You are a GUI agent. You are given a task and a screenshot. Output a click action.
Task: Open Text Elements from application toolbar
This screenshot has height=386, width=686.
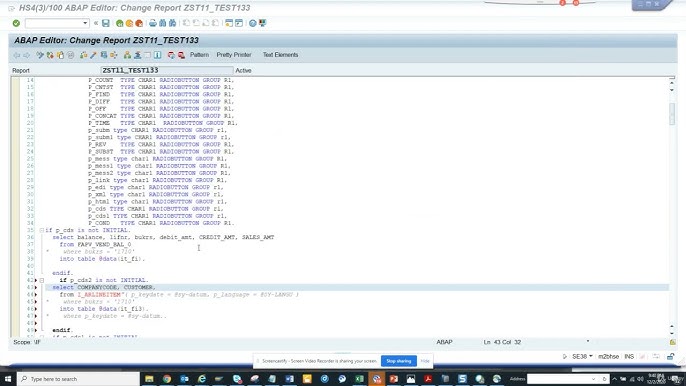pos(280,55)
